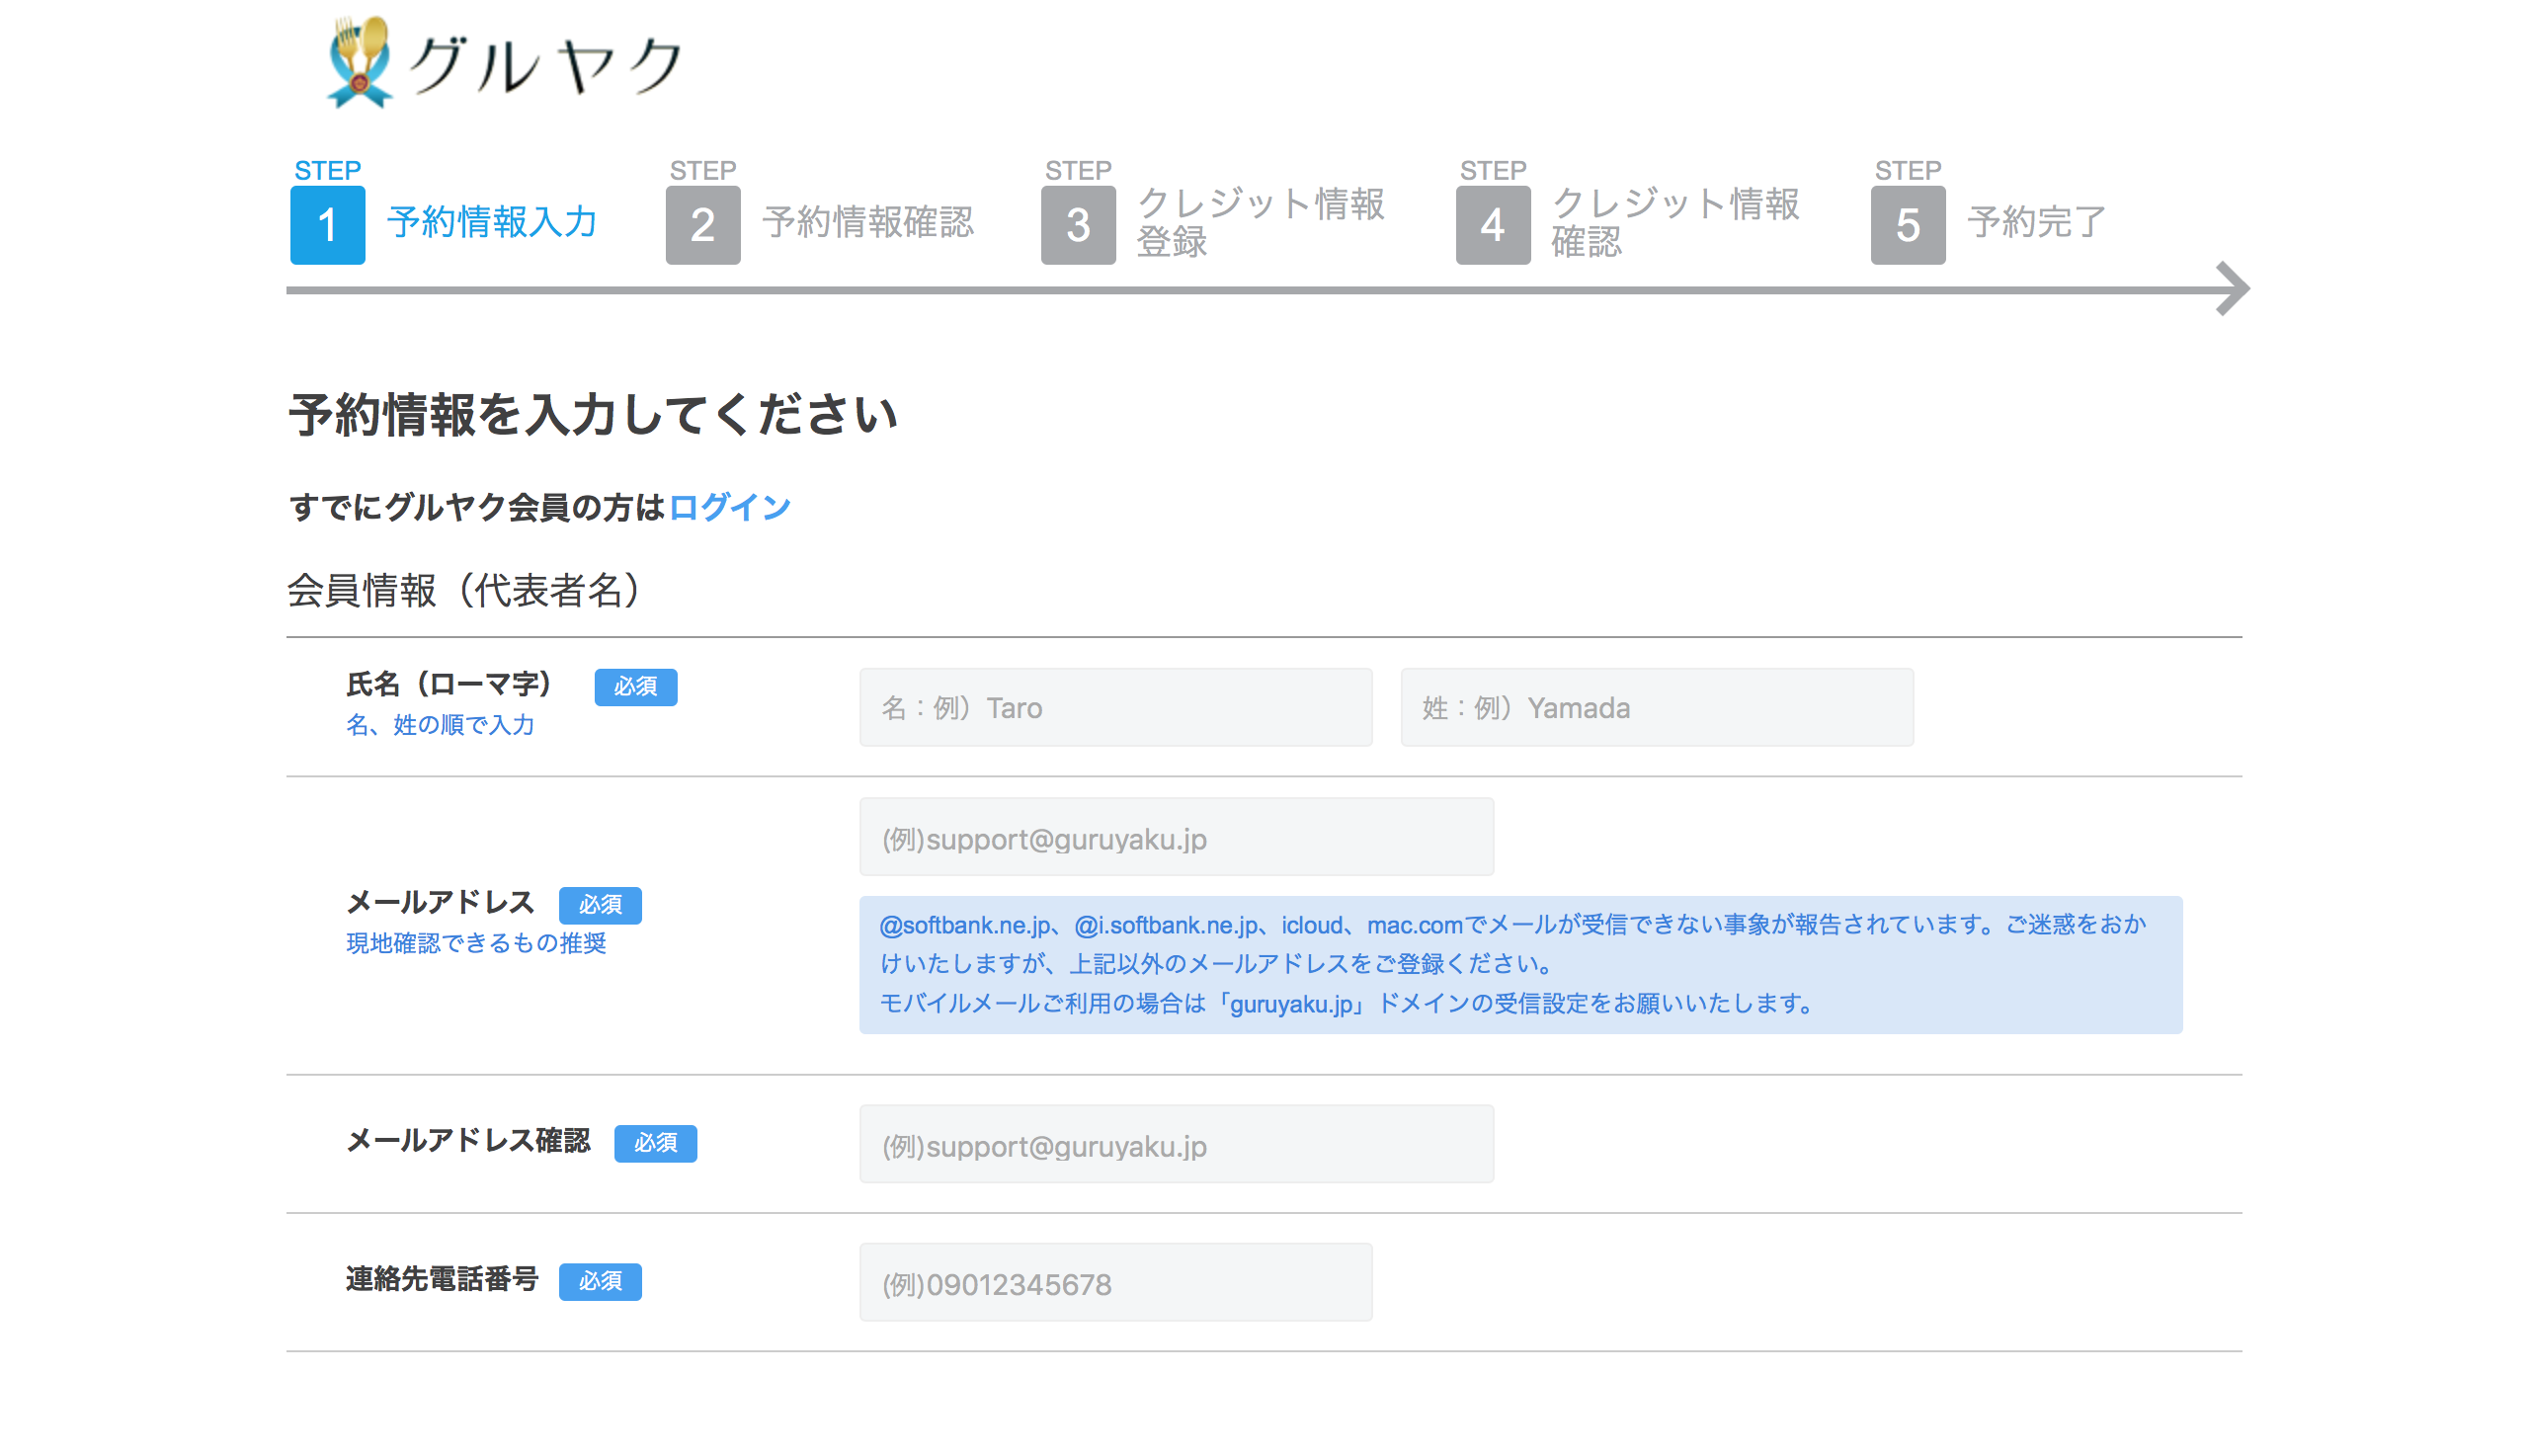2529x1456 pixels.
Task: Click the step 5 number box
Action: tap(1907, 224)
